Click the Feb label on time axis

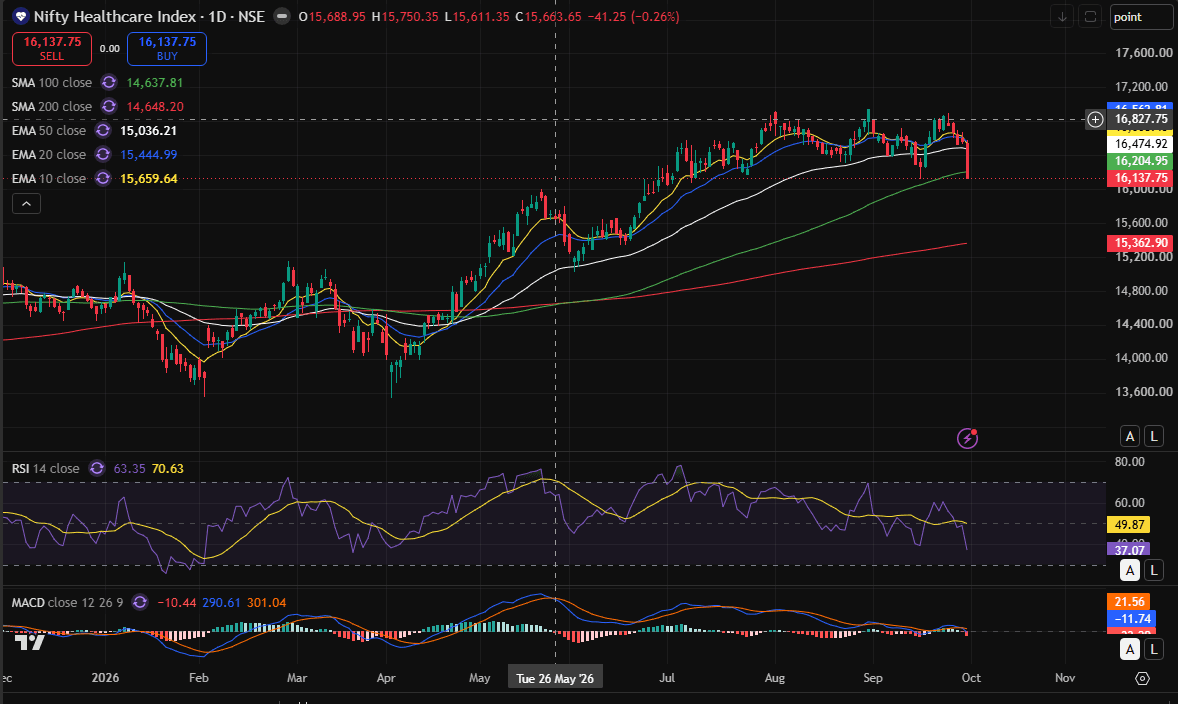coord(198,678)
